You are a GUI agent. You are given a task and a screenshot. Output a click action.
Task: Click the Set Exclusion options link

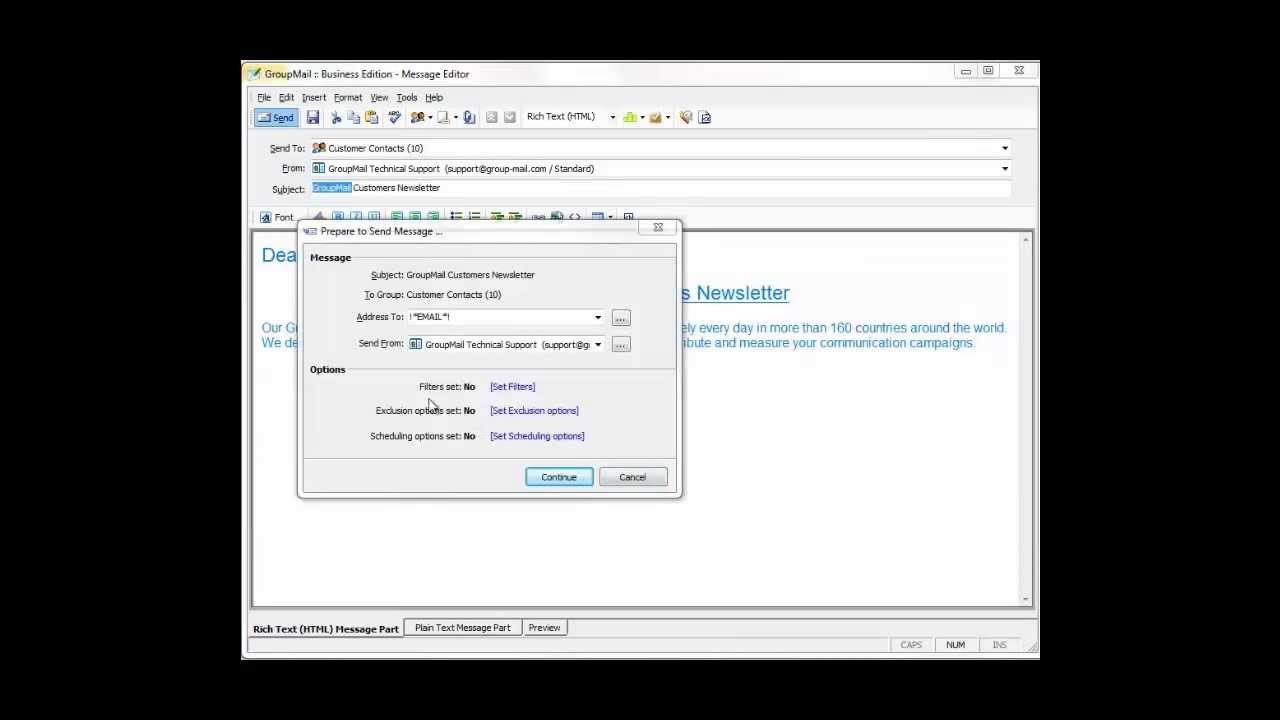click(534, 410)
